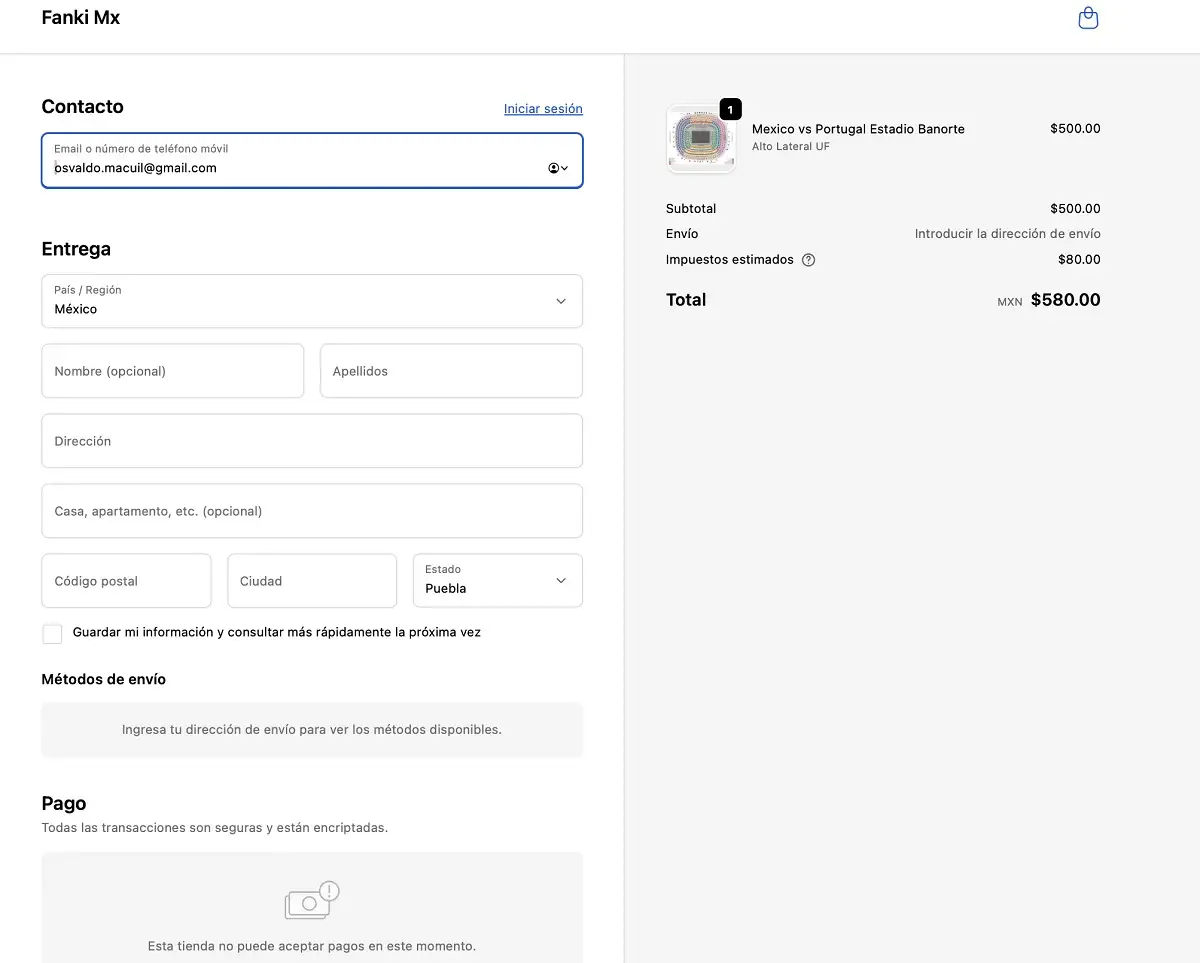Enable the save my information checkbox
The image size is (1200, 963).
tap(52, 634)
